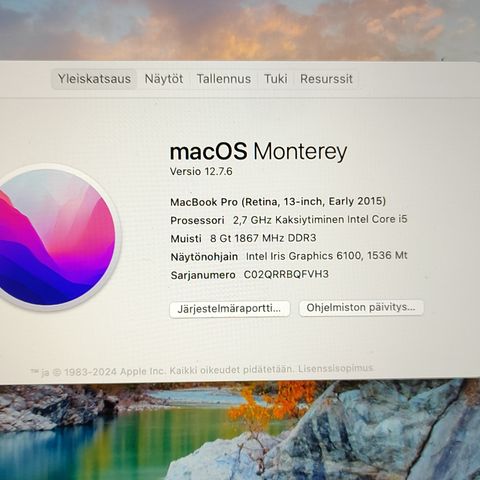Open the Näytöt tab
This screenshot has height=480, width=480.
pos(164,79)
